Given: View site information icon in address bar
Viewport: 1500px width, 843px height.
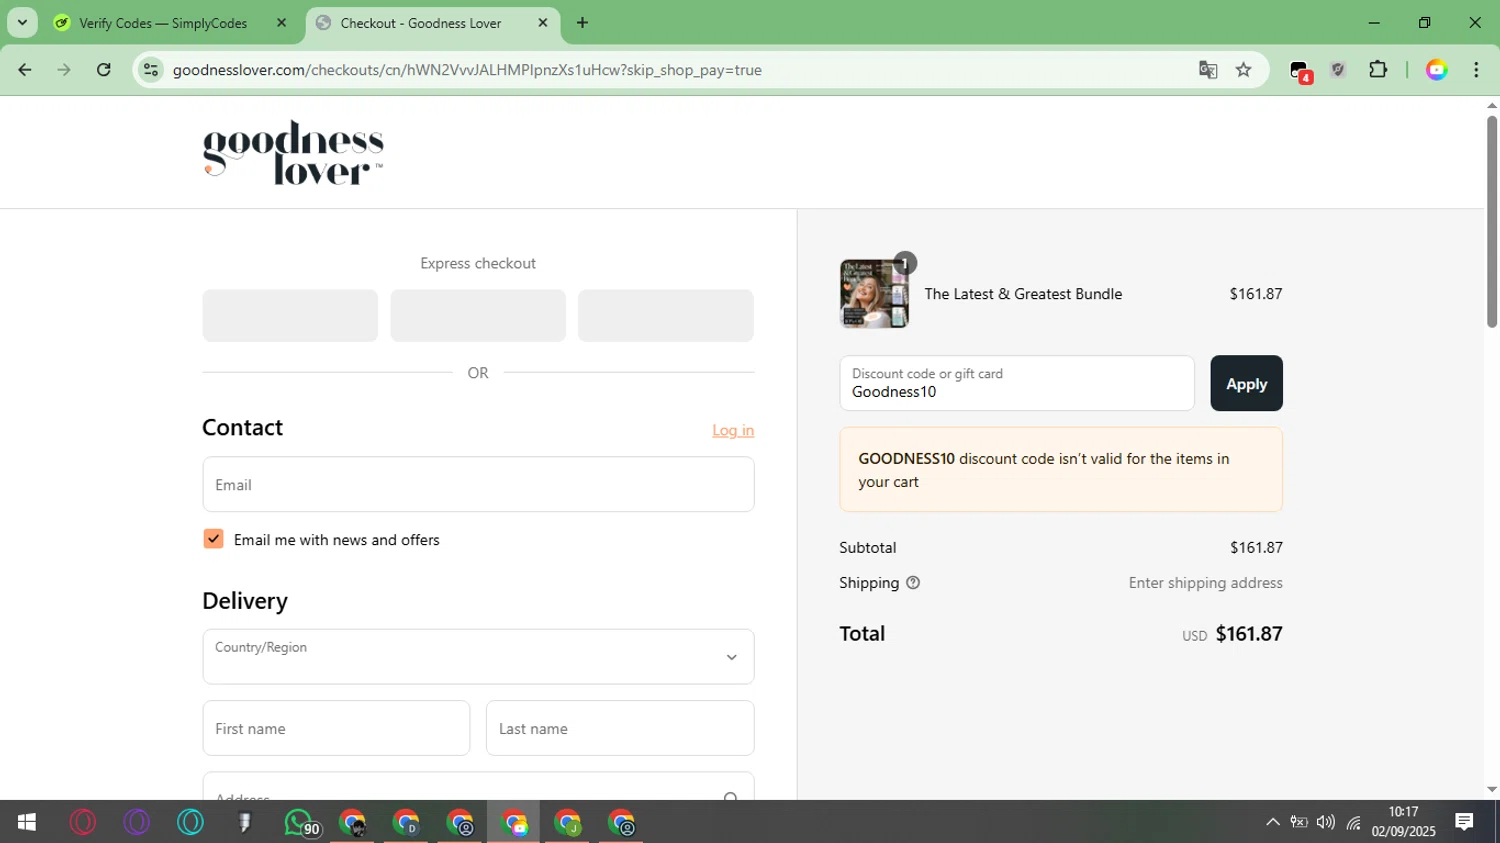Looking at the screenshot, I should 151,70.
